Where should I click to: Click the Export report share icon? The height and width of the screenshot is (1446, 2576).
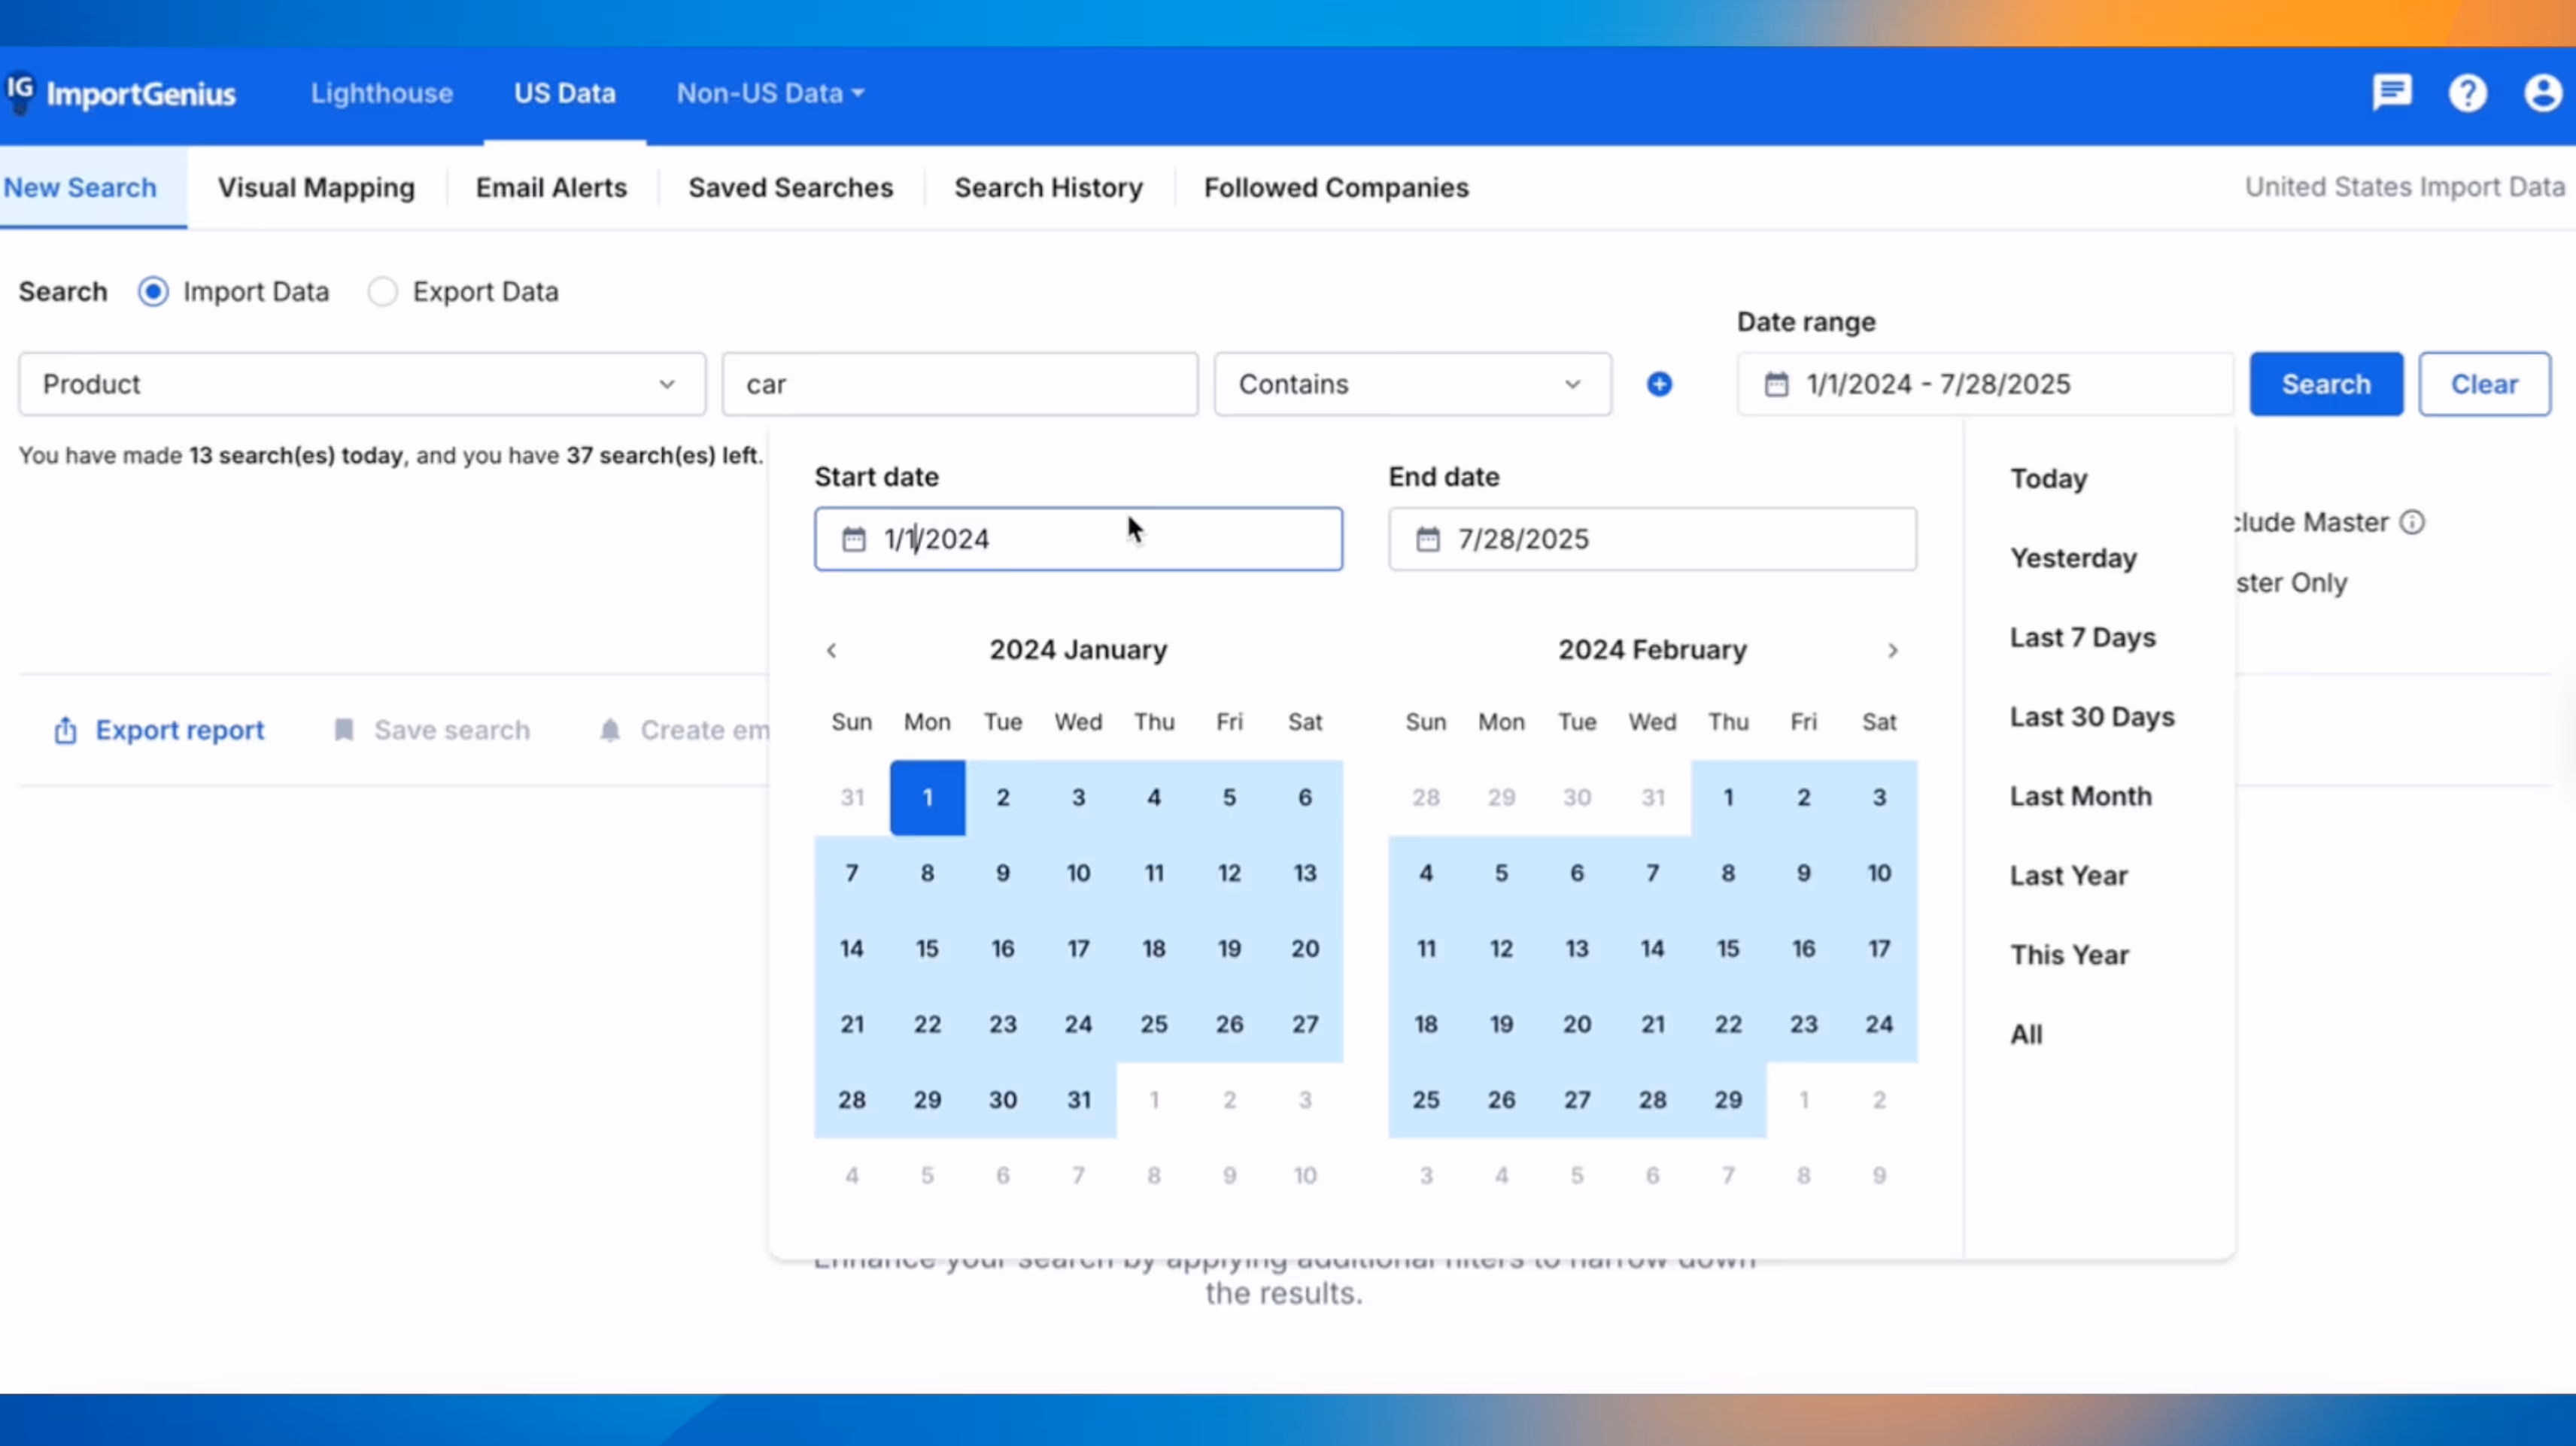point(65,730)
